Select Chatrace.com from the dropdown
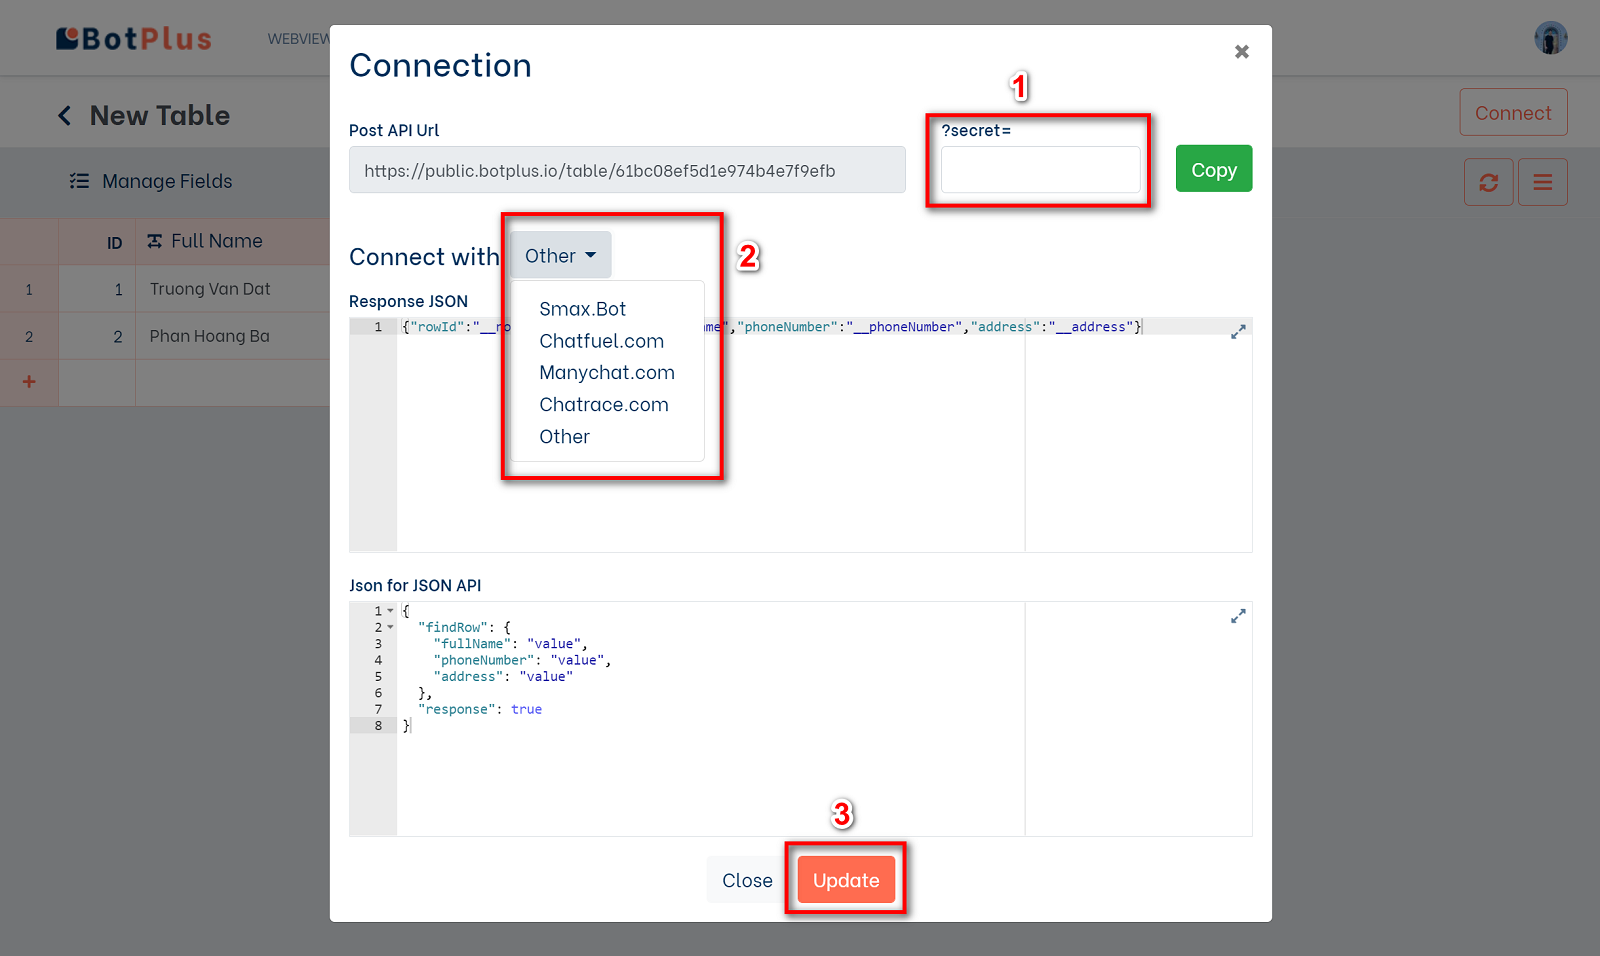The image size is (1600, 956). (x=604, y=405)
